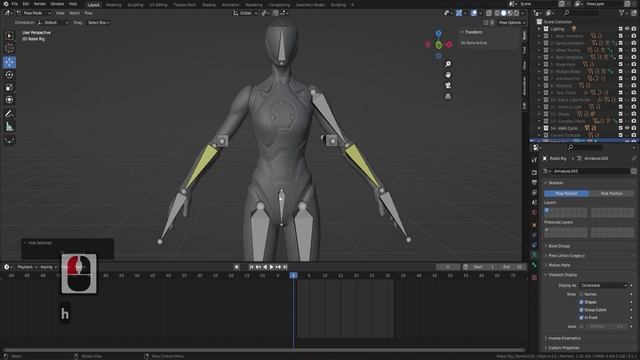Uncheck the Lighting collection exclude checkbox

pos(620,29)
